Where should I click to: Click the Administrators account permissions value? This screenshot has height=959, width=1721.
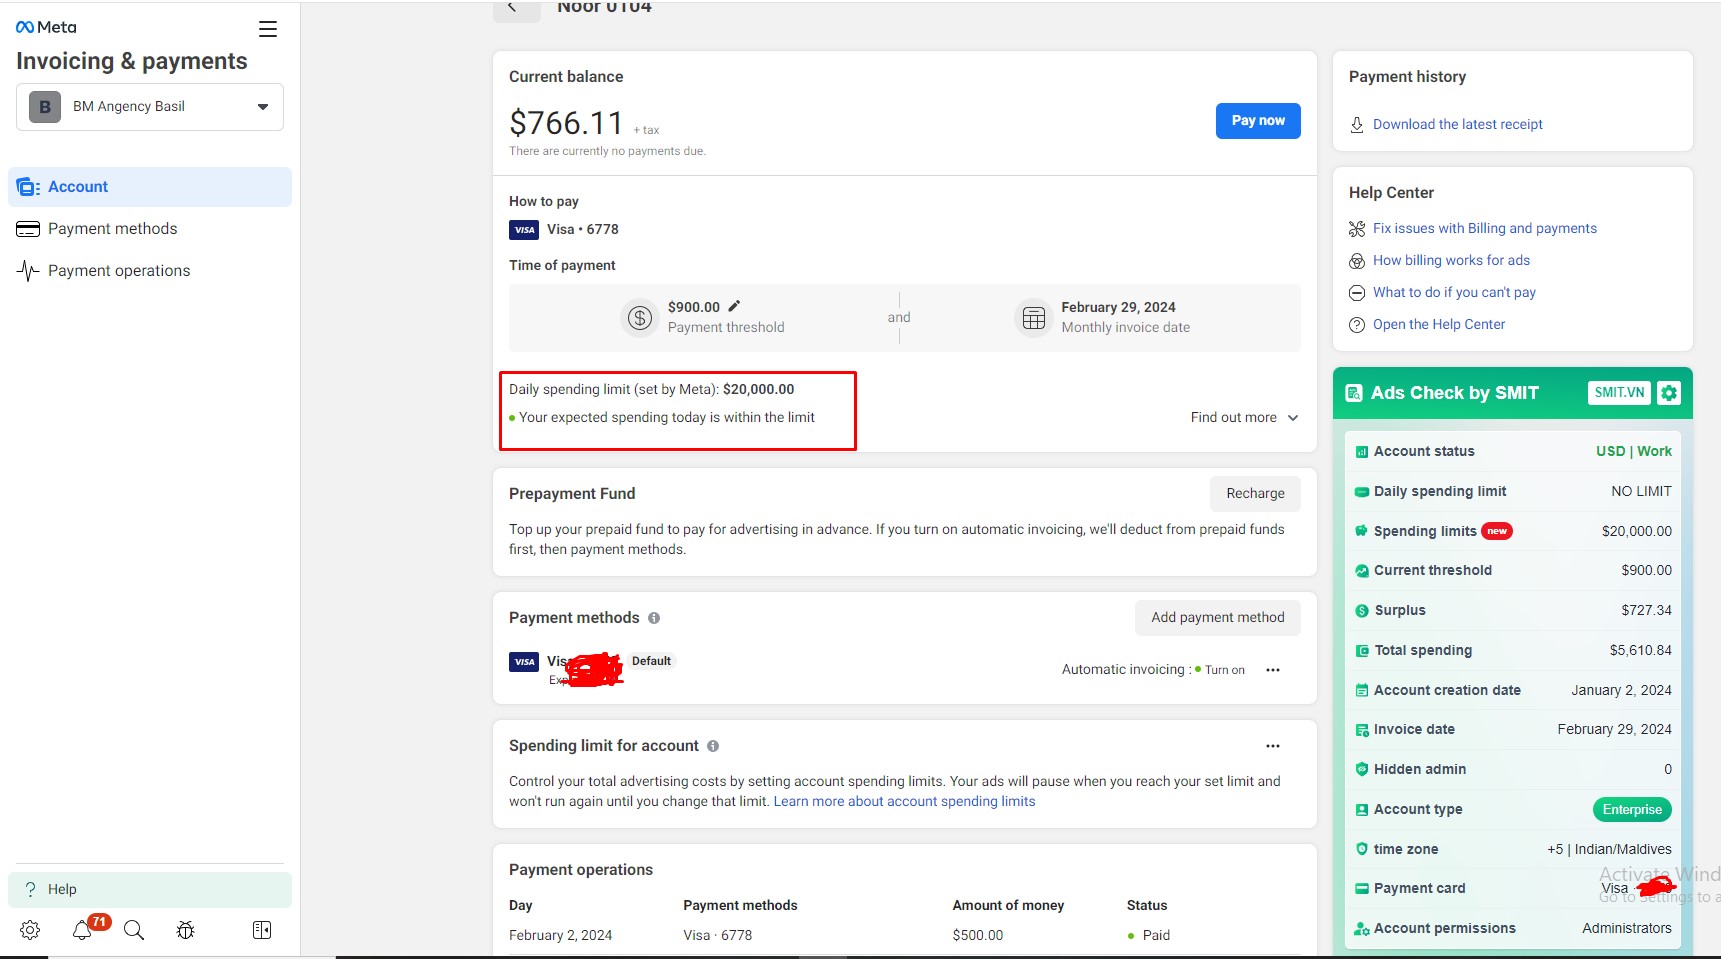pyautogui.click(x=1627, y=929)
